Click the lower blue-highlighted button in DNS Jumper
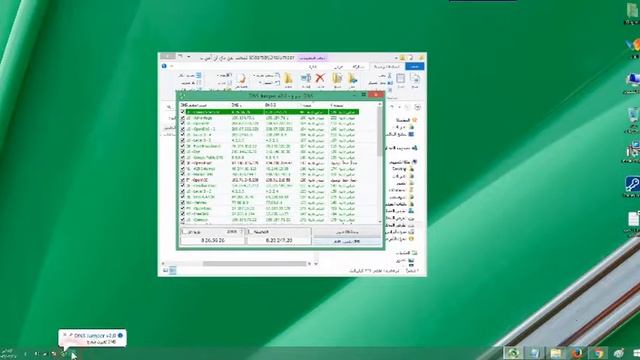The image size is (640, 360). 347,241
